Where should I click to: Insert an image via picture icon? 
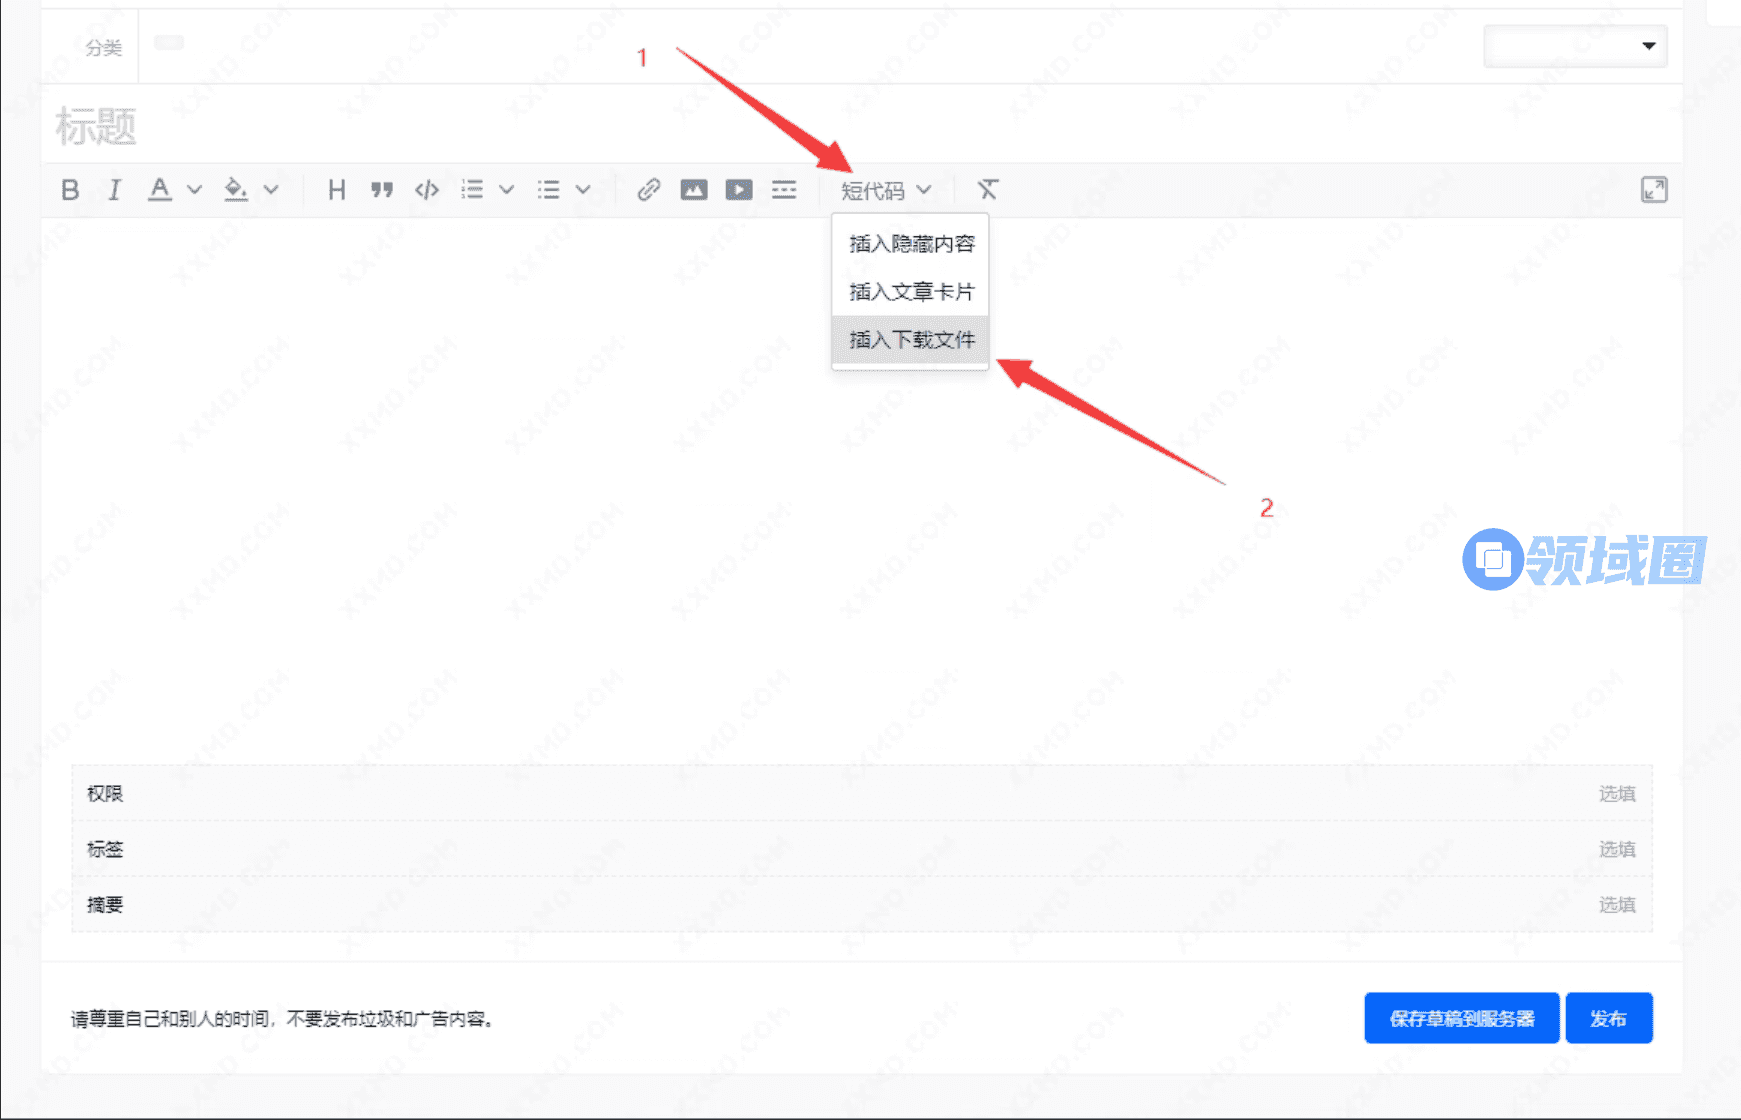coord(693,190)
